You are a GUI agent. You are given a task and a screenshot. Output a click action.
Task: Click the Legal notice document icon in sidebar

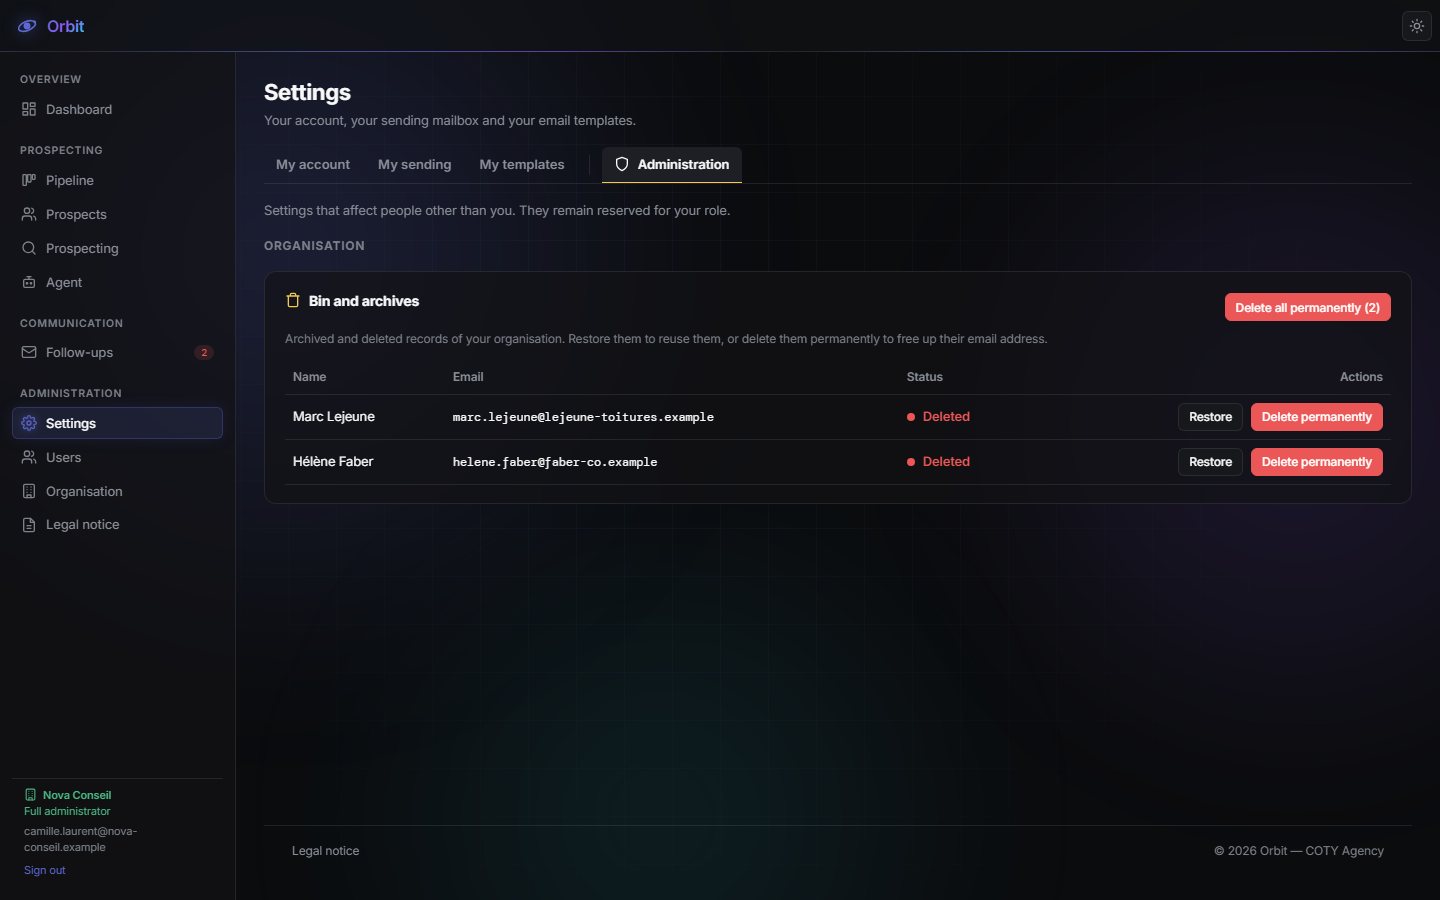coord(29,524)
